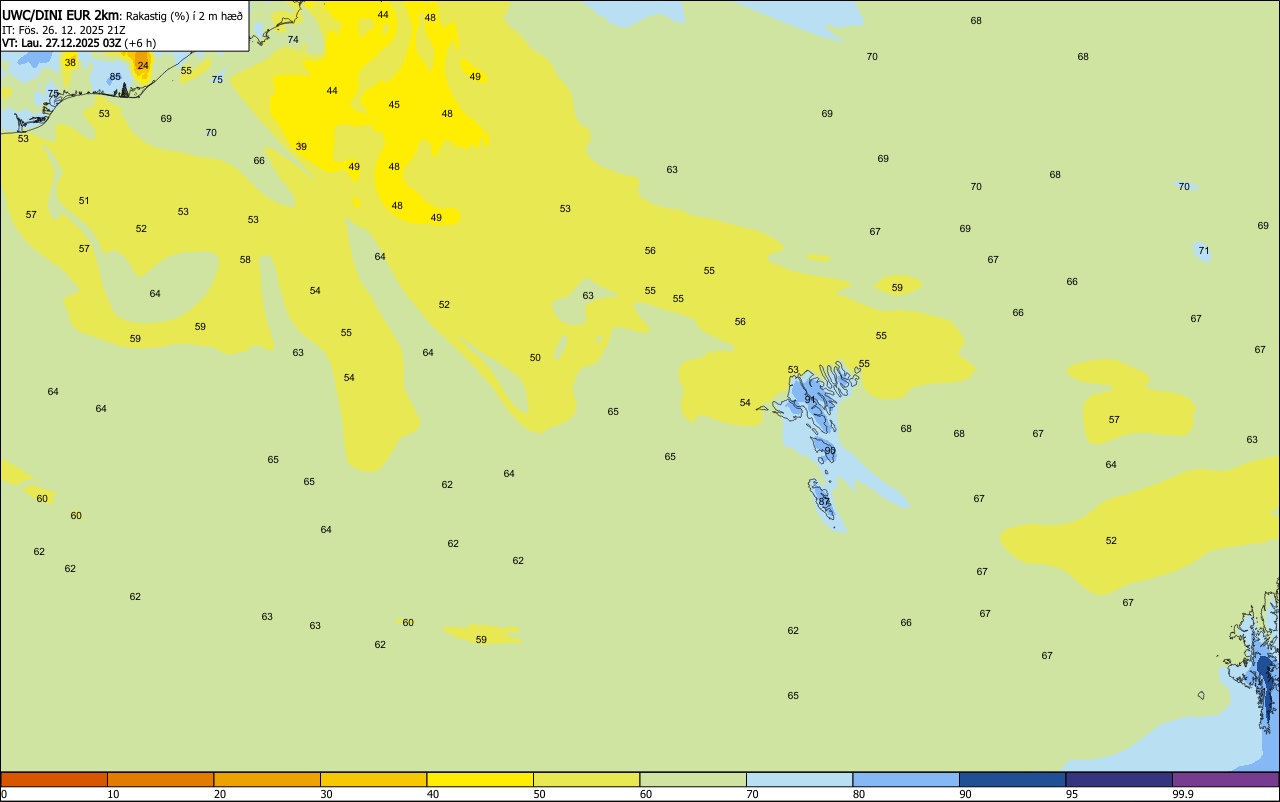Click the dark orange 0–10 legend swatch
Screen dimensions: 1280x802
tap(54, 779)
